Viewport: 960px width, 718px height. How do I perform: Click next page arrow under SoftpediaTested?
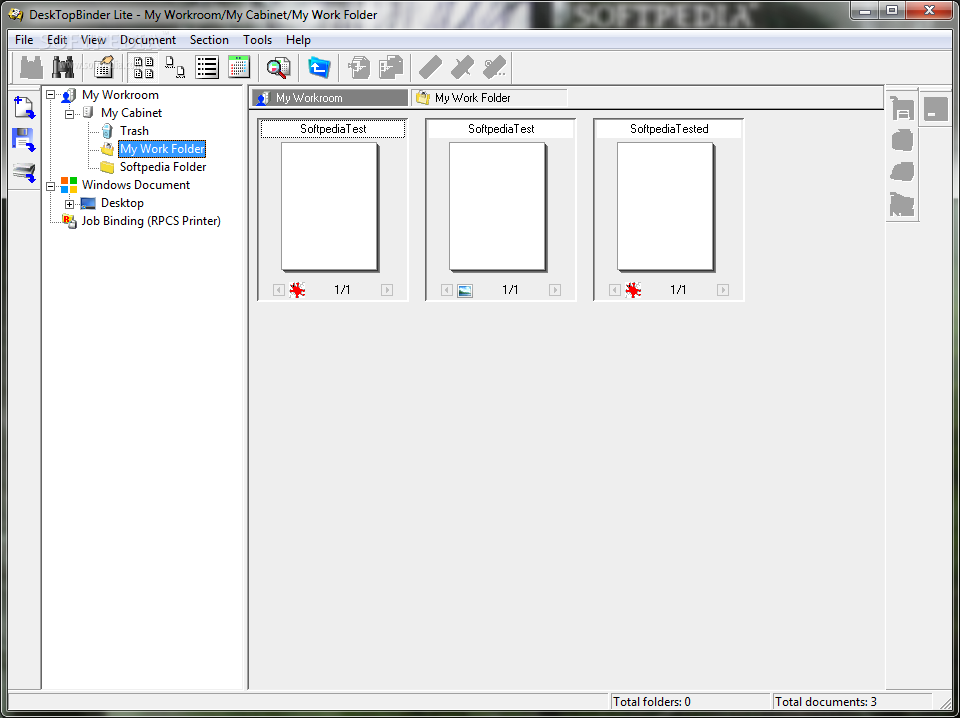pos(723,290)
